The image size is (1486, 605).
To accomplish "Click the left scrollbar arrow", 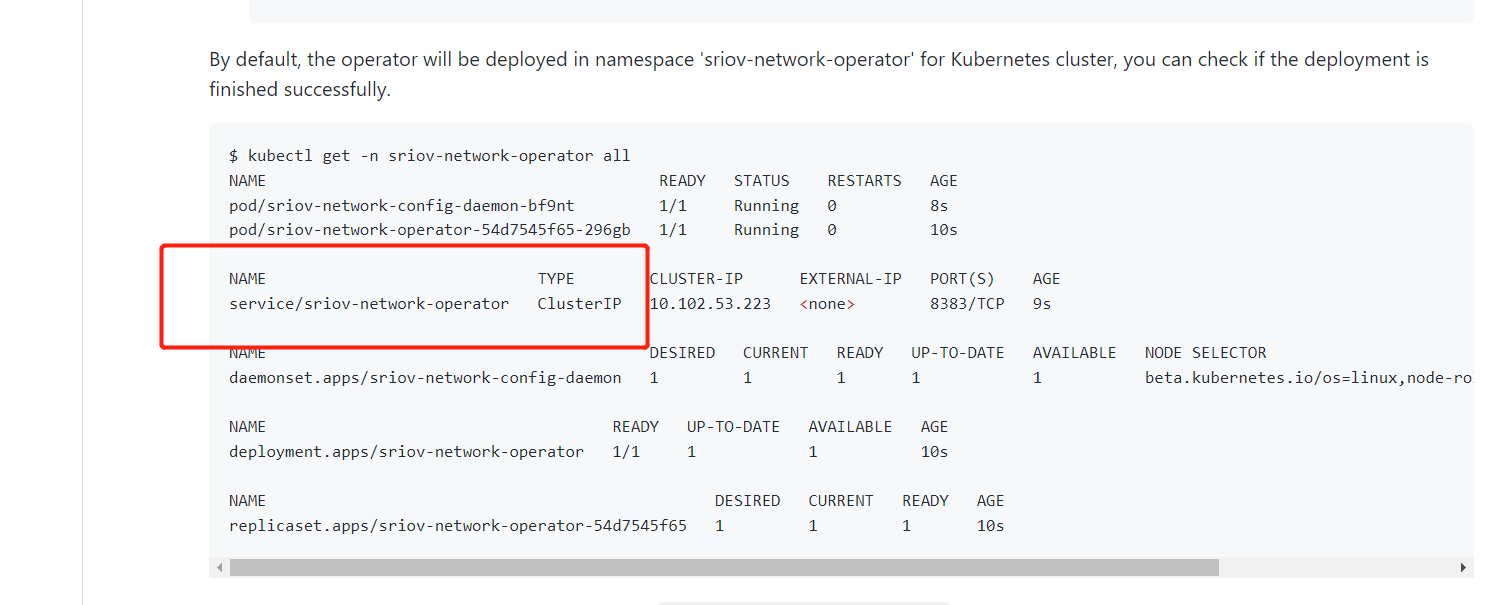I will pyautogui.click(x=219, y=567).
